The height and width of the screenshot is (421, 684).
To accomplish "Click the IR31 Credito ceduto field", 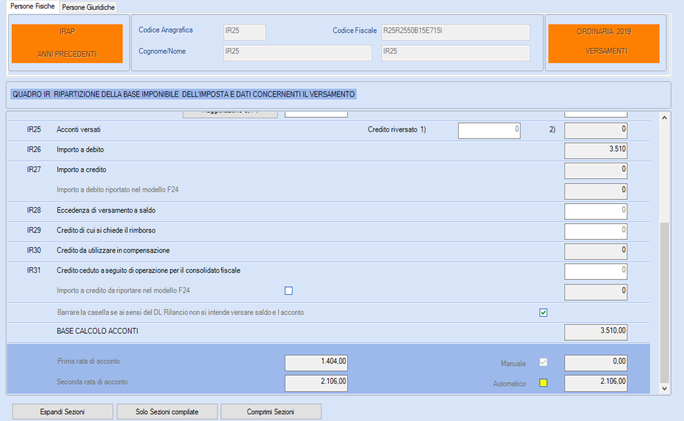I will coord(595,271).
